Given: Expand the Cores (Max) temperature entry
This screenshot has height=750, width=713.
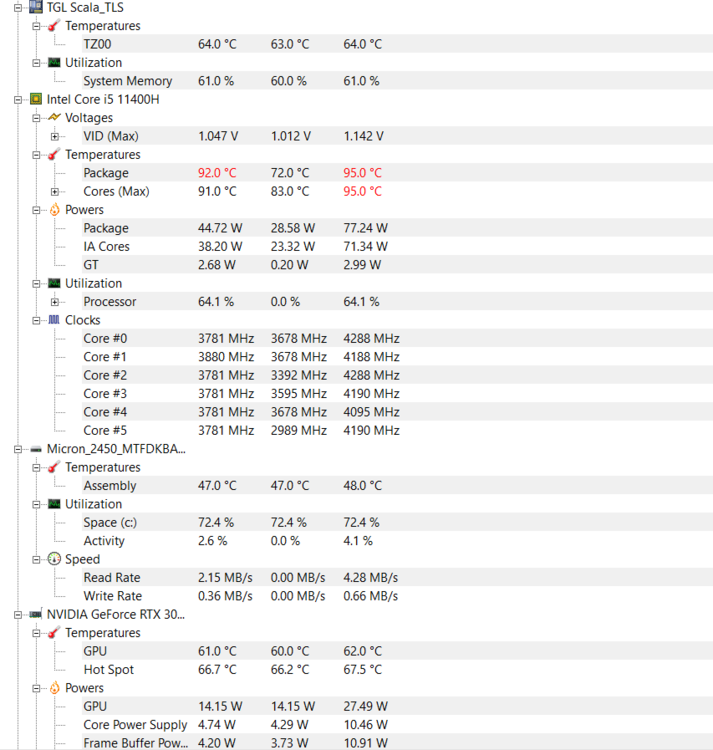Looking at the screenshot, I should tap(55, 192).
